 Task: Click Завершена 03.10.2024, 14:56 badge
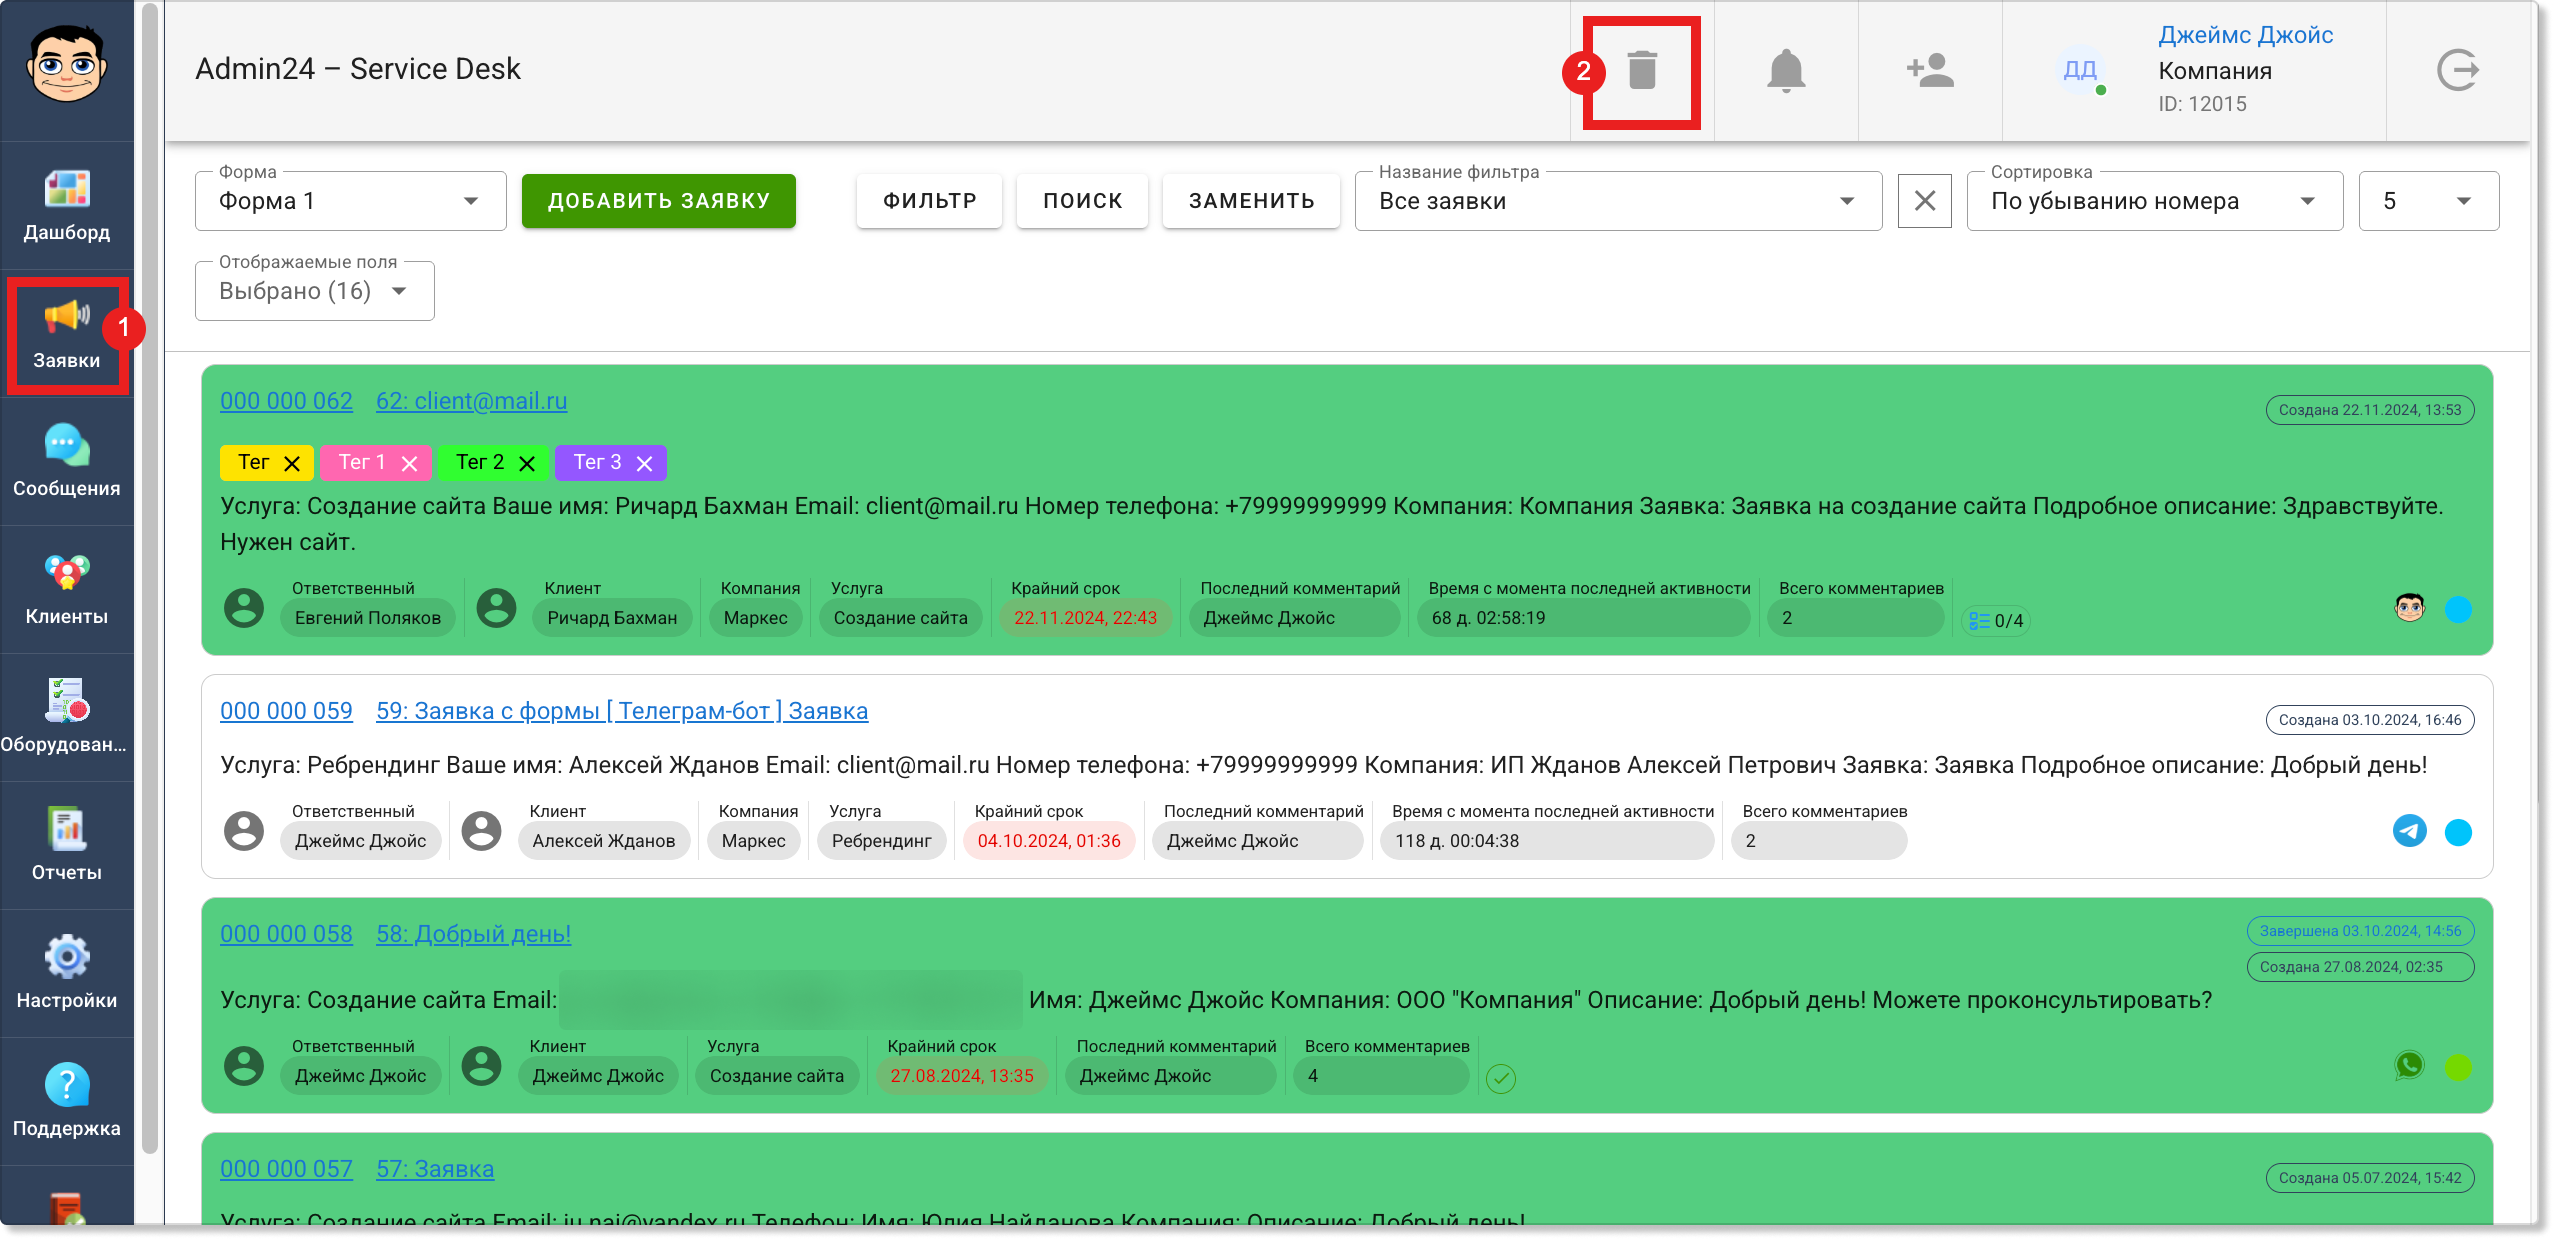coord(2360,931)
